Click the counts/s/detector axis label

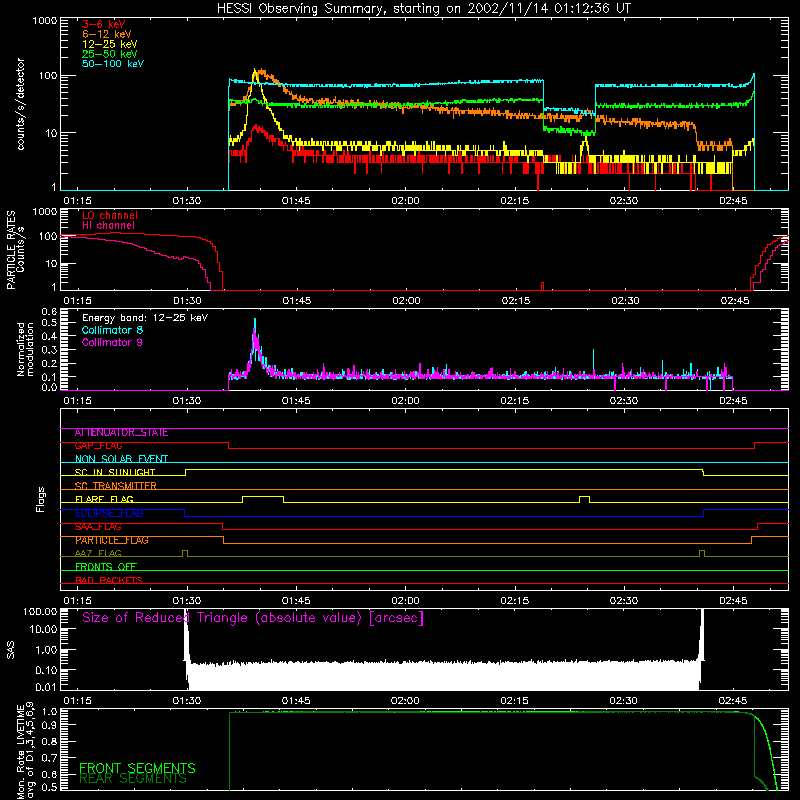(20, 104)
